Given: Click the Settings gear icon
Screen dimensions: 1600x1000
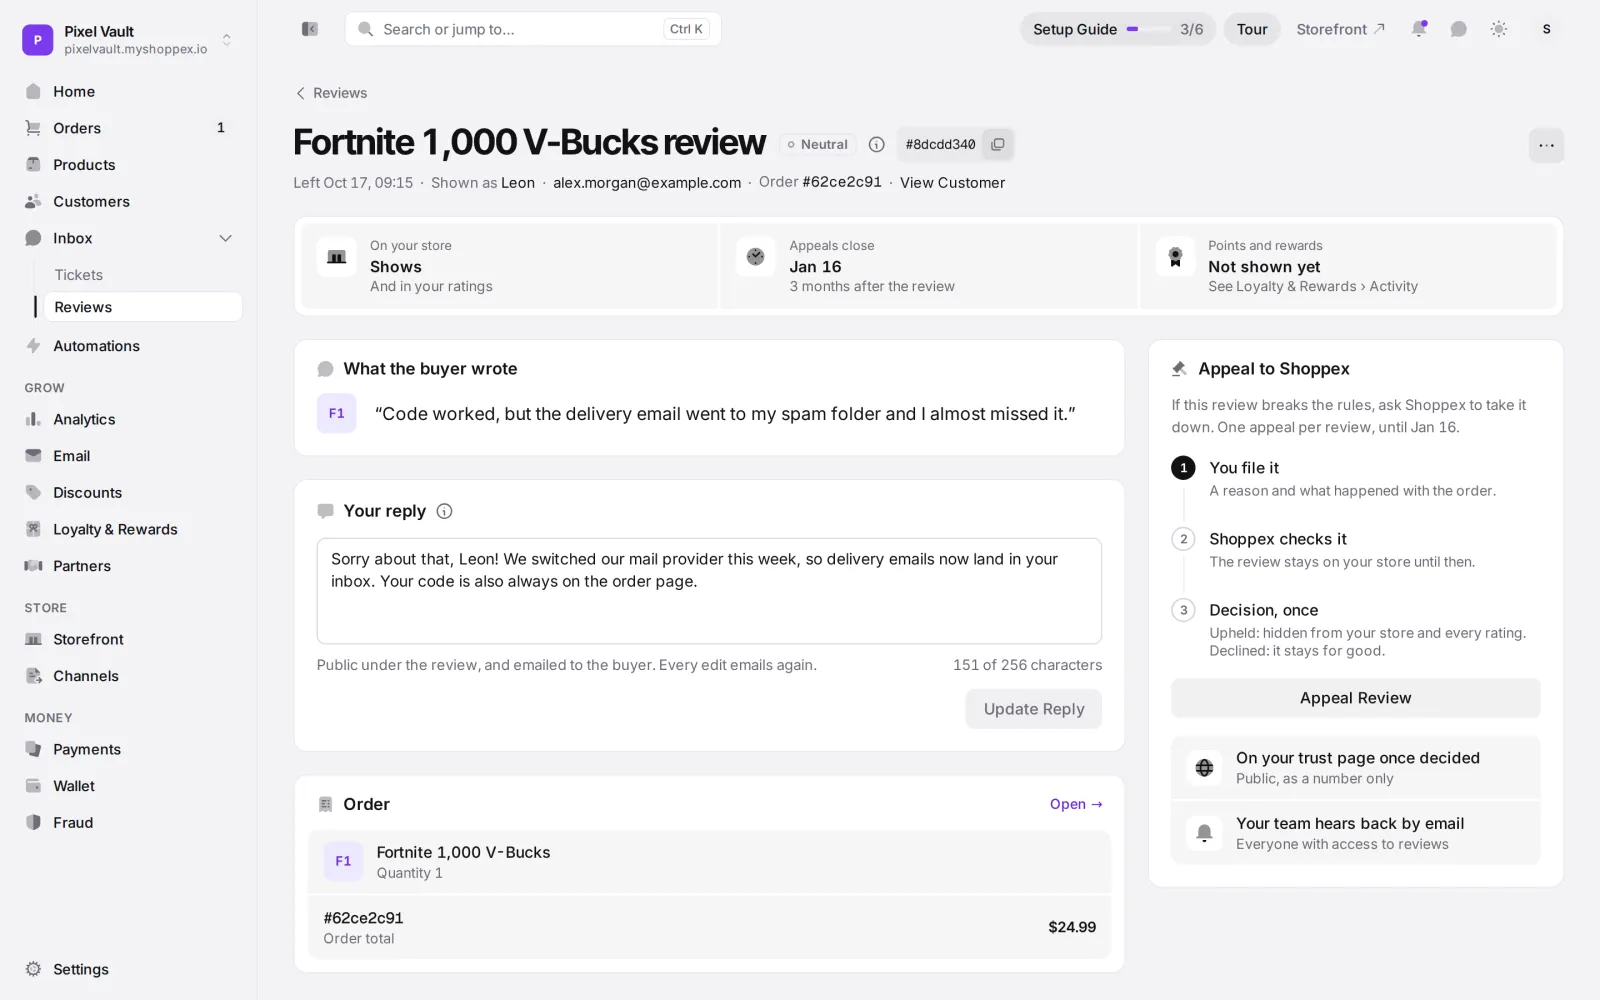Looking at the screenshot, I should tap(33, 969).
